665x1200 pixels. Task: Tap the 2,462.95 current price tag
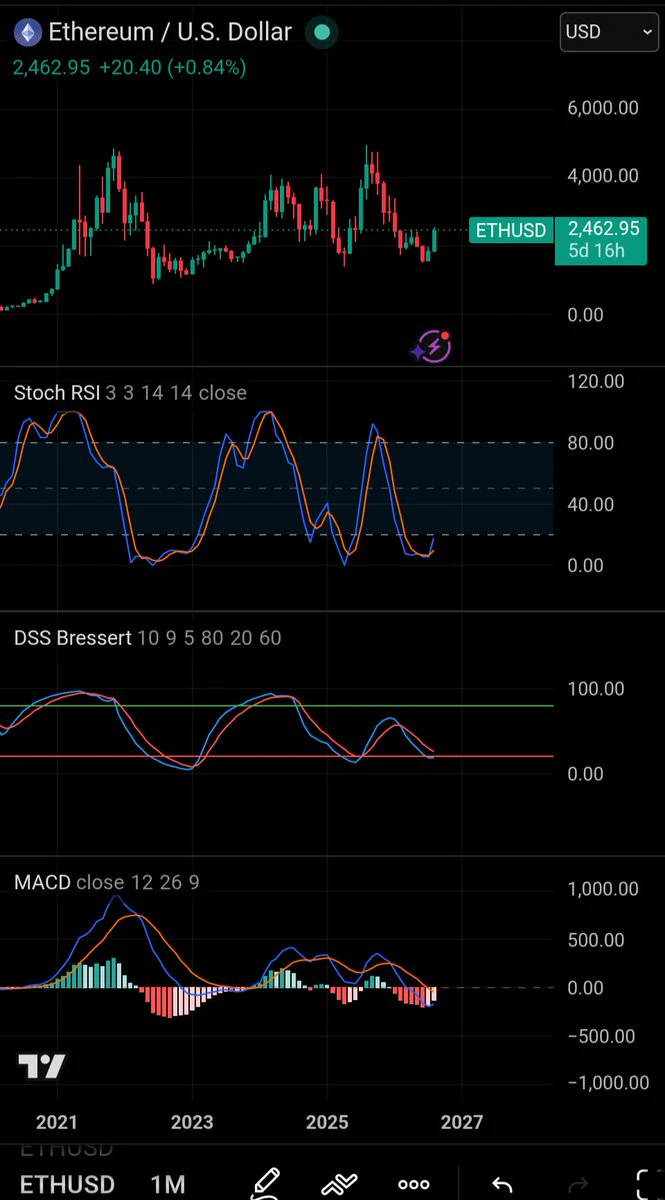click(603, 229)
